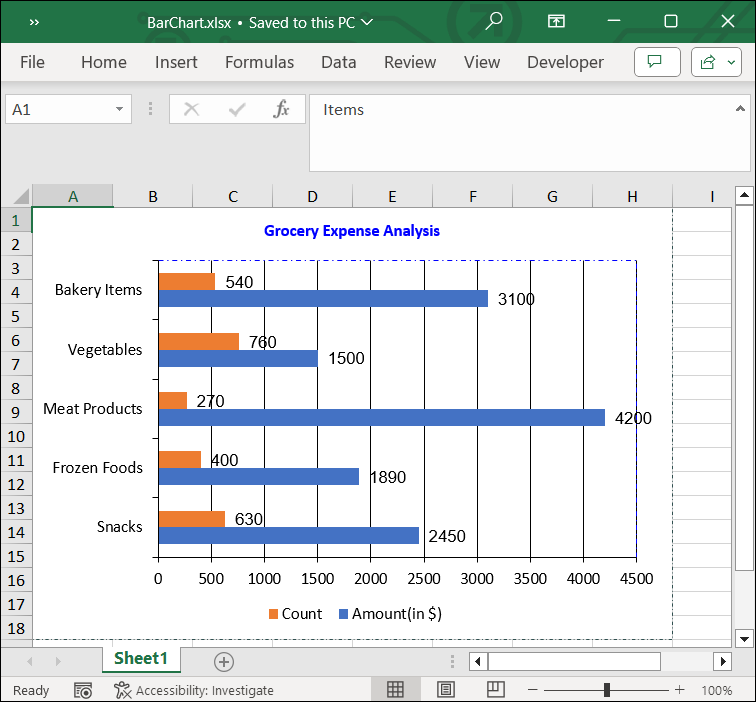
Task: Expand the Quick Access toolbar chevrons
Action: coord(34,22)
